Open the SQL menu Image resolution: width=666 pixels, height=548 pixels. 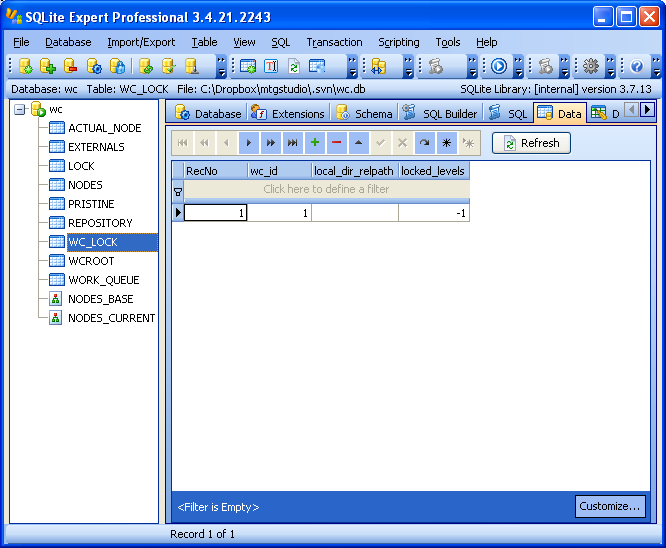tap(281, 42)
